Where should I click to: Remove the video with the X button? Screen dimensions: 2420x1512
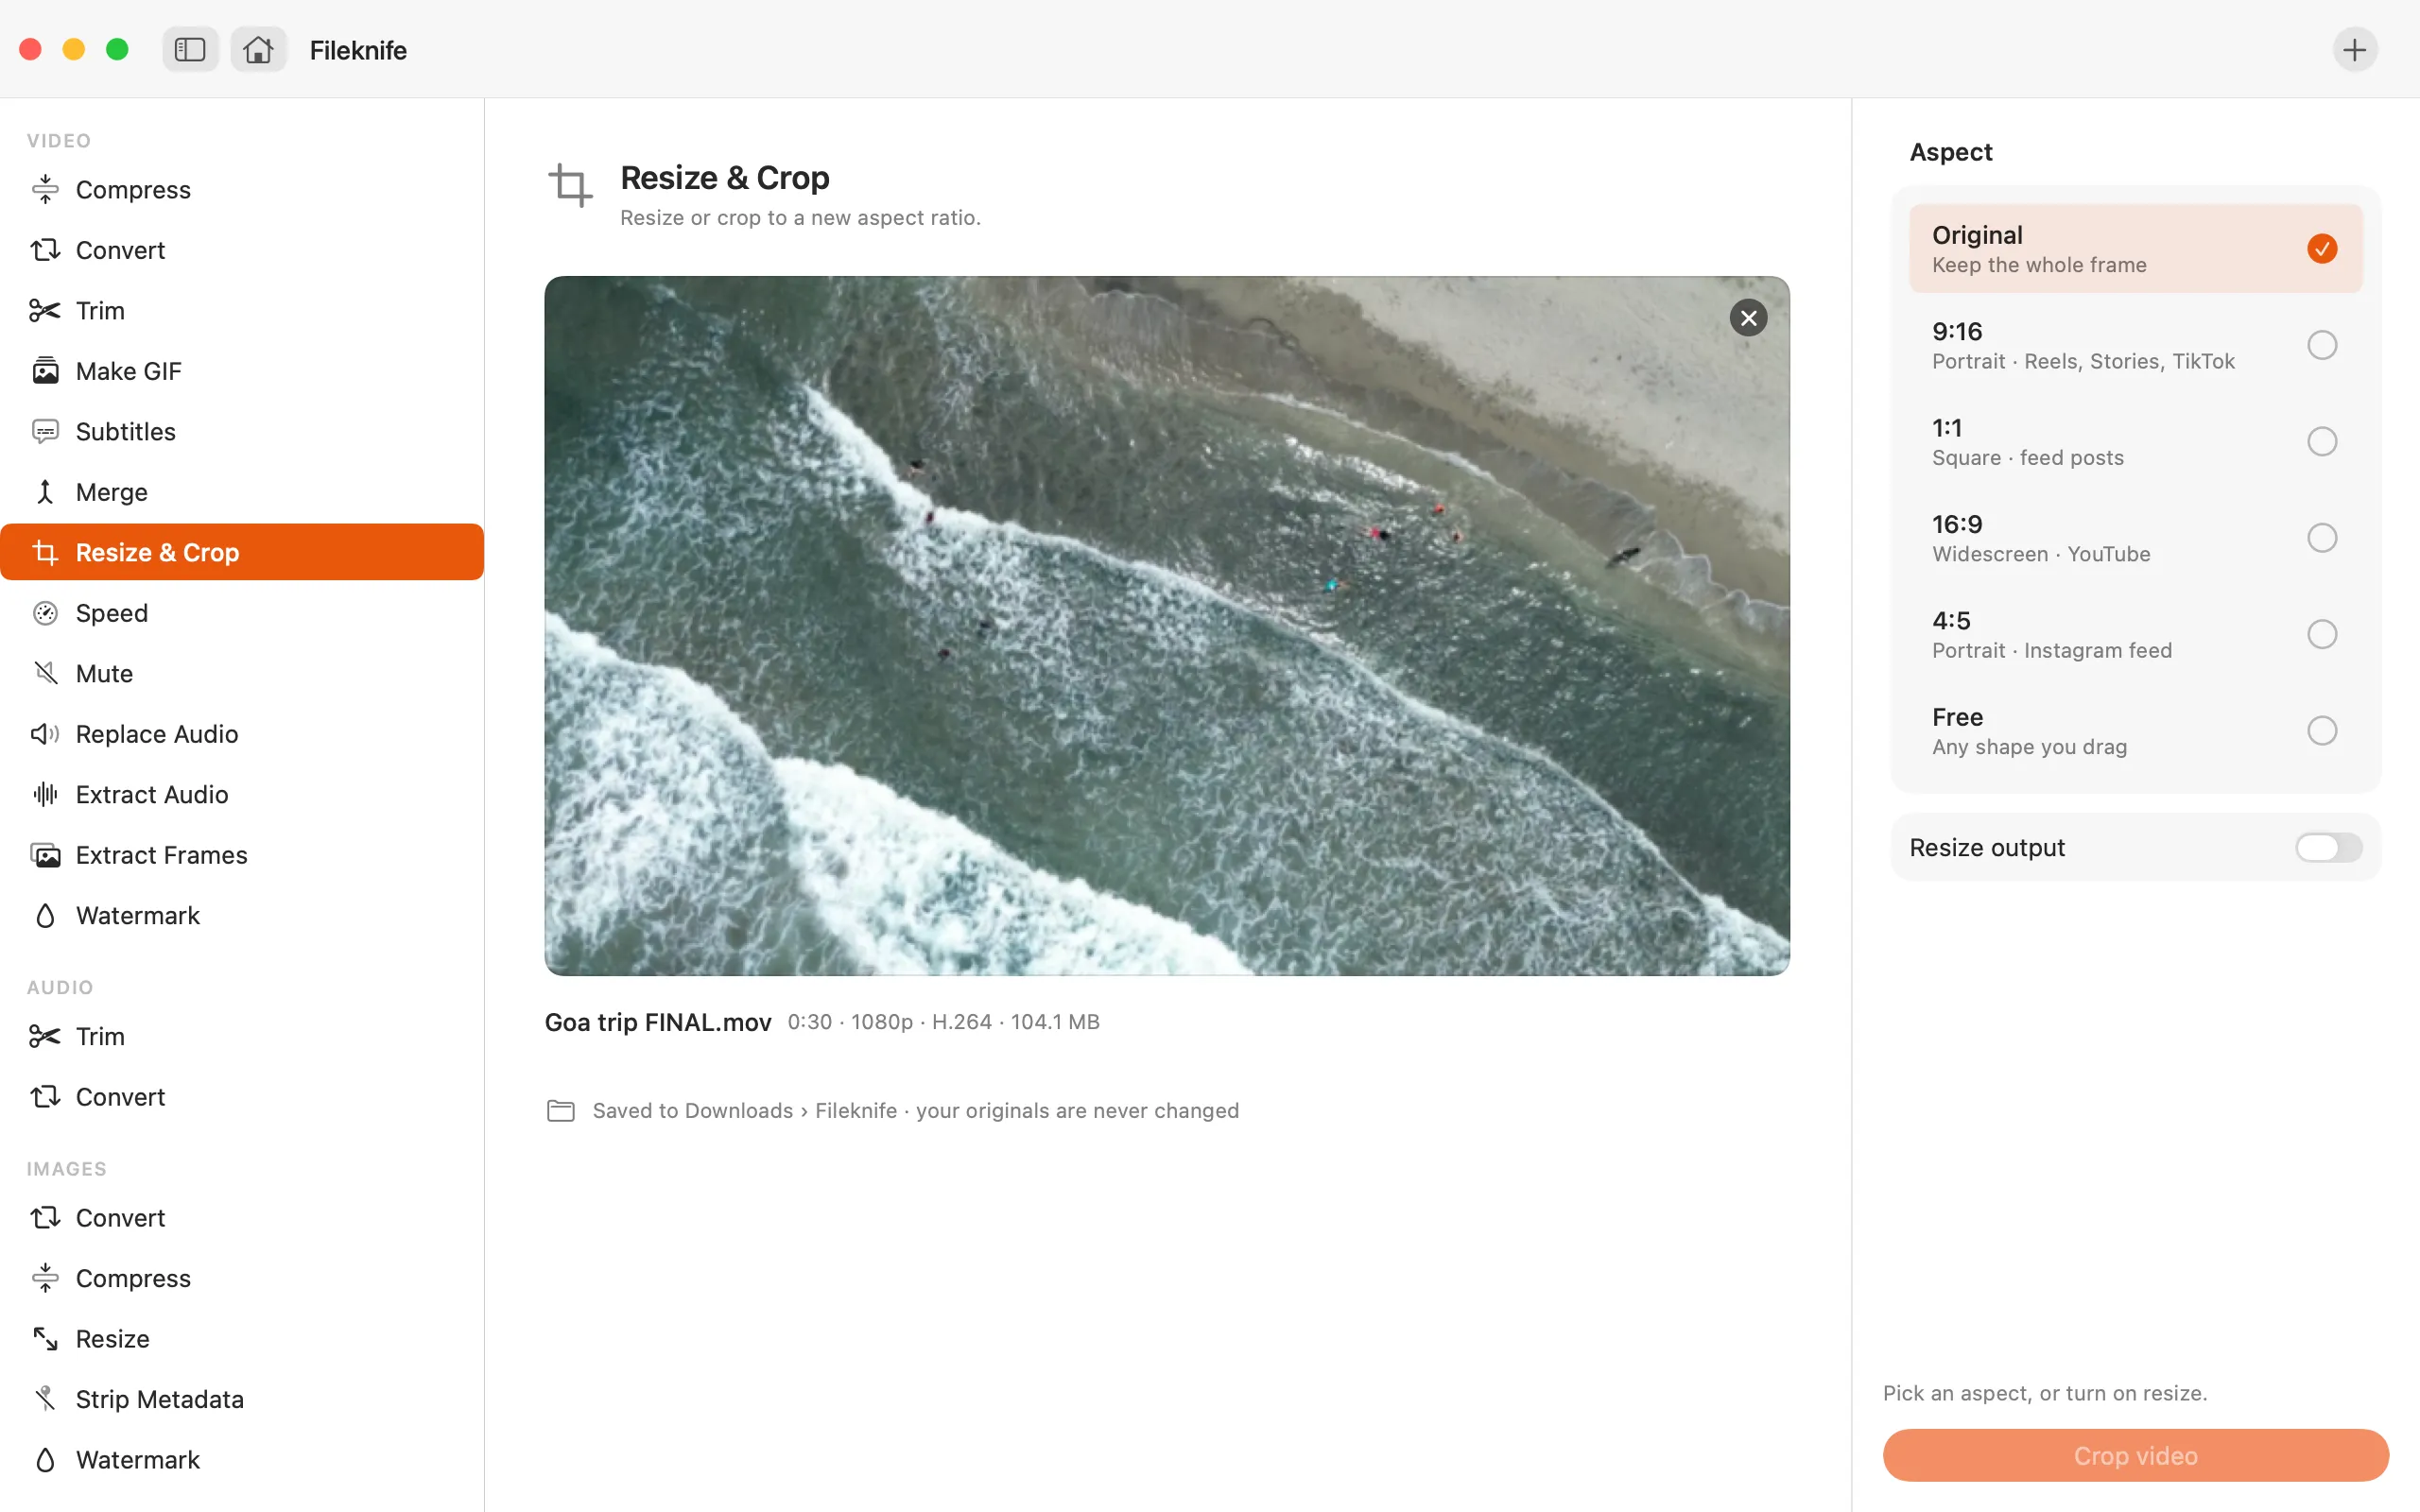tap(1748, 318)
